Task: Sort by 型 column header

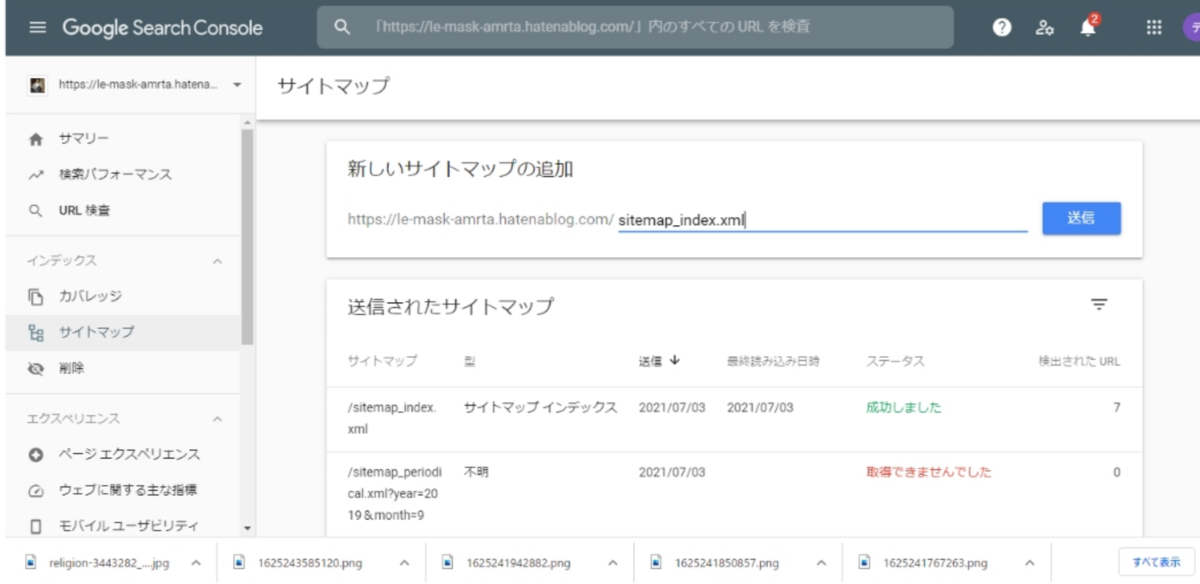Action: pos(468,361)
